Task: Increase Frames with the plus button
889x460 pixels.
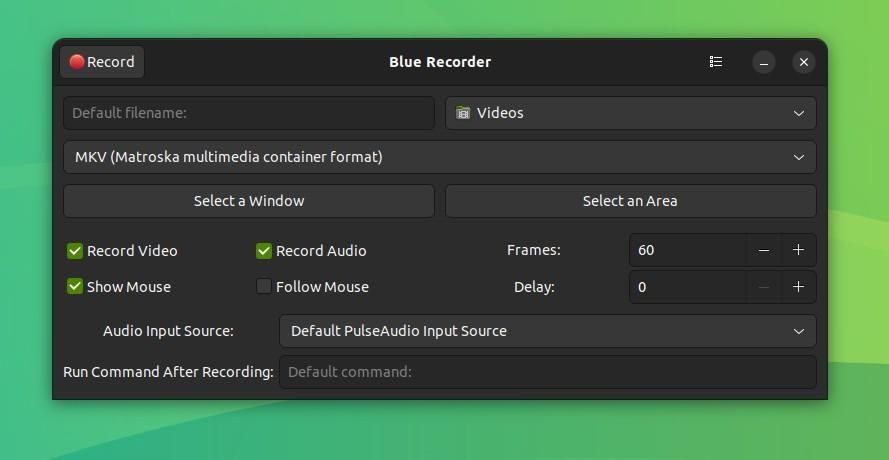Action: [798, 250]
